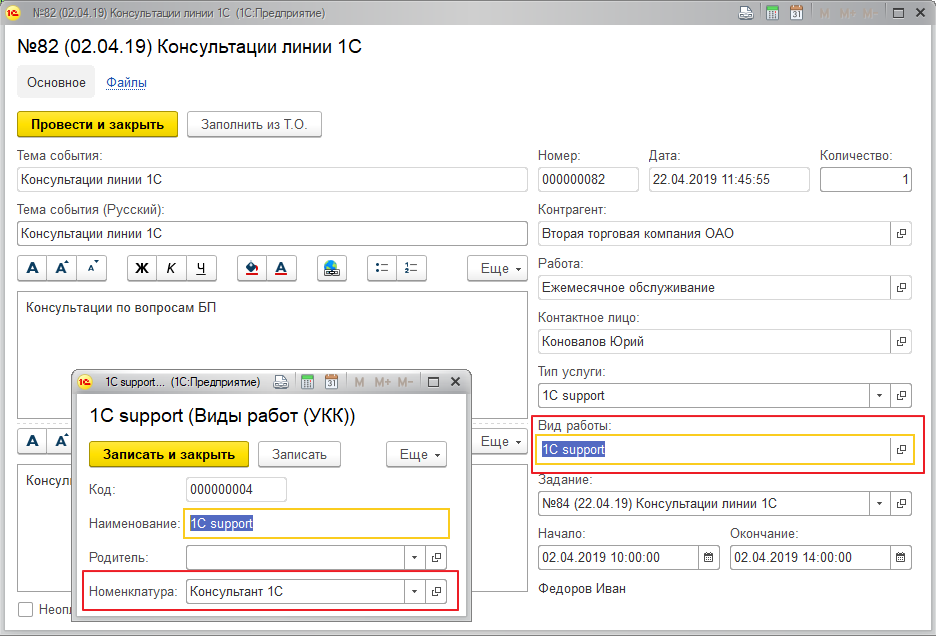936x636 pixels.
Task: Click the Записать button in dialog
Action: (300, 454)
